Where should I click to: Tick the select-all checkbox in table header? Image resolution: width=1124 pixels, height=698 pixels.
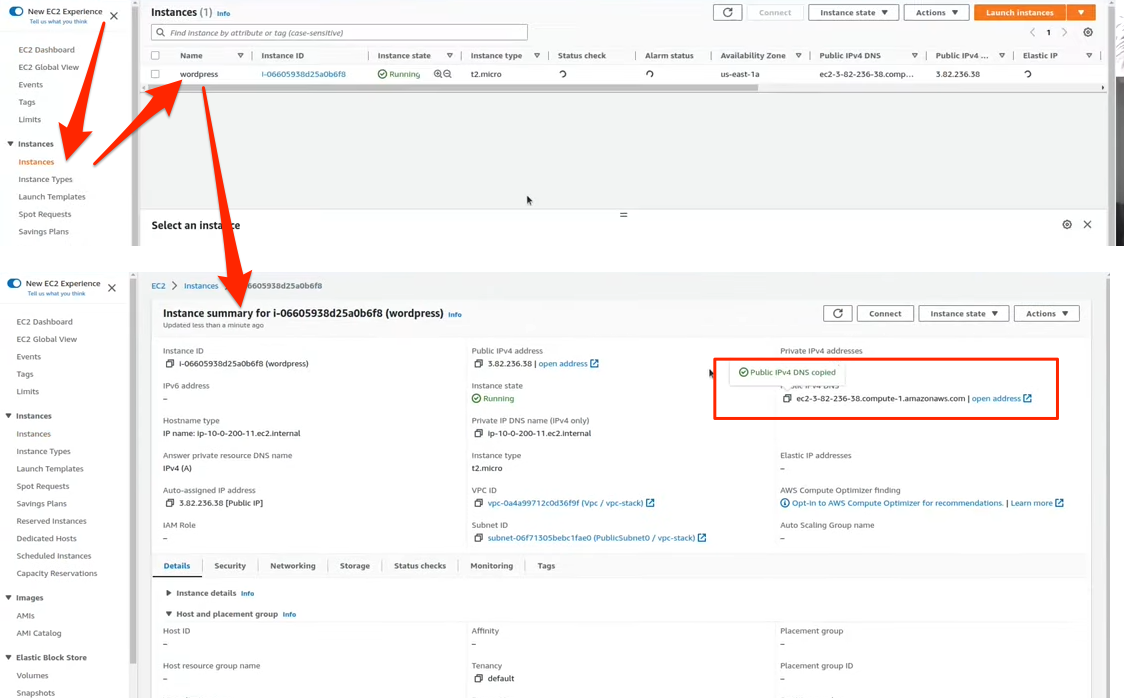155,56
